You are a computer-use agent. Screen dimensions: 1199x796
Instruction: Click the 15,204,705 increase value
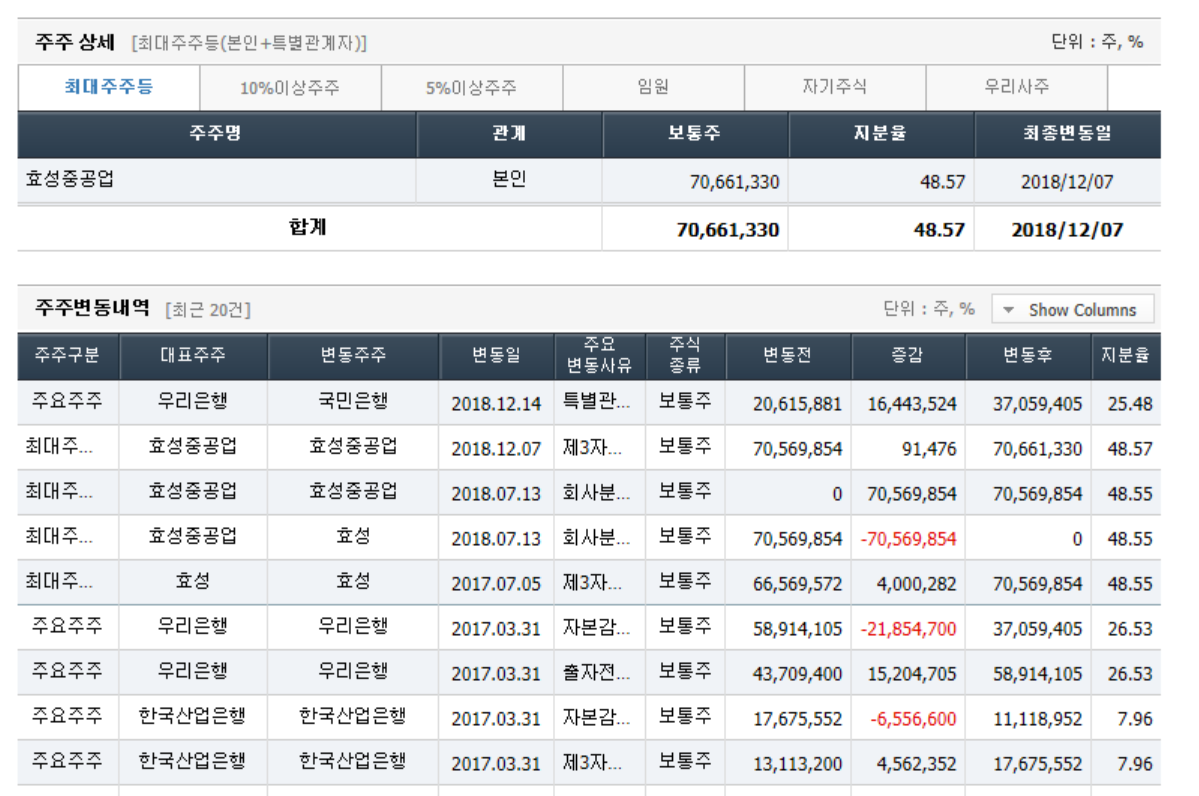(911, 674)
